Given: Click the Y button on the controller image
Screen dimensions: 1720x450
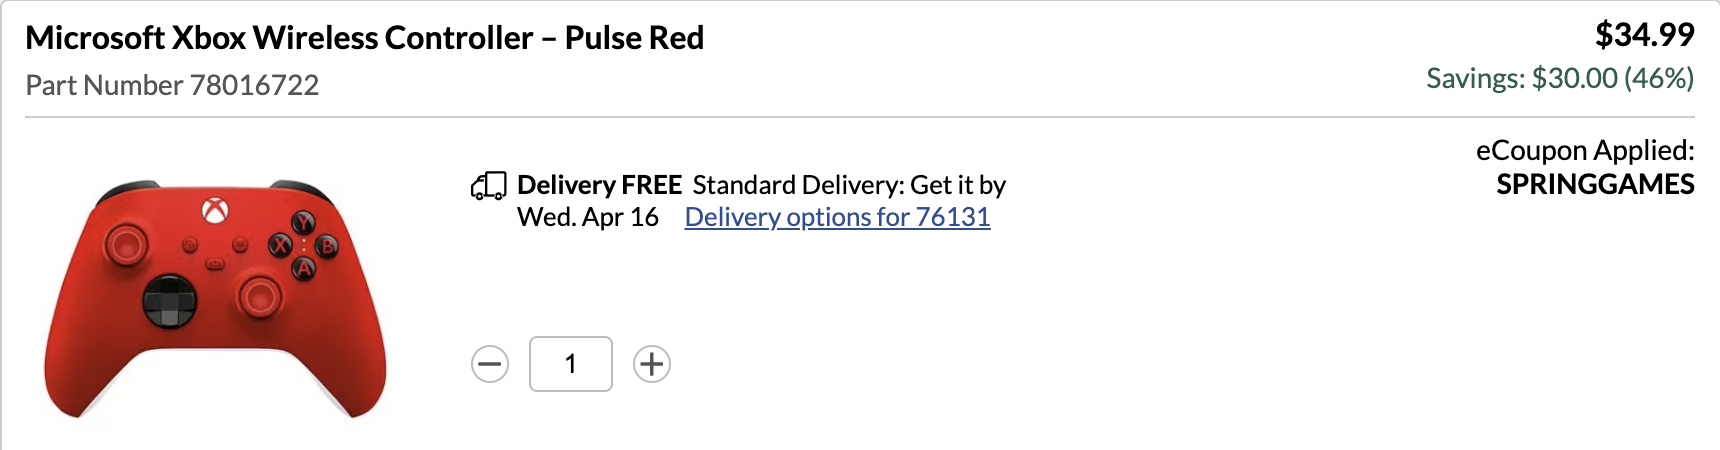Looking at the screenshot, I should point(303,222).
